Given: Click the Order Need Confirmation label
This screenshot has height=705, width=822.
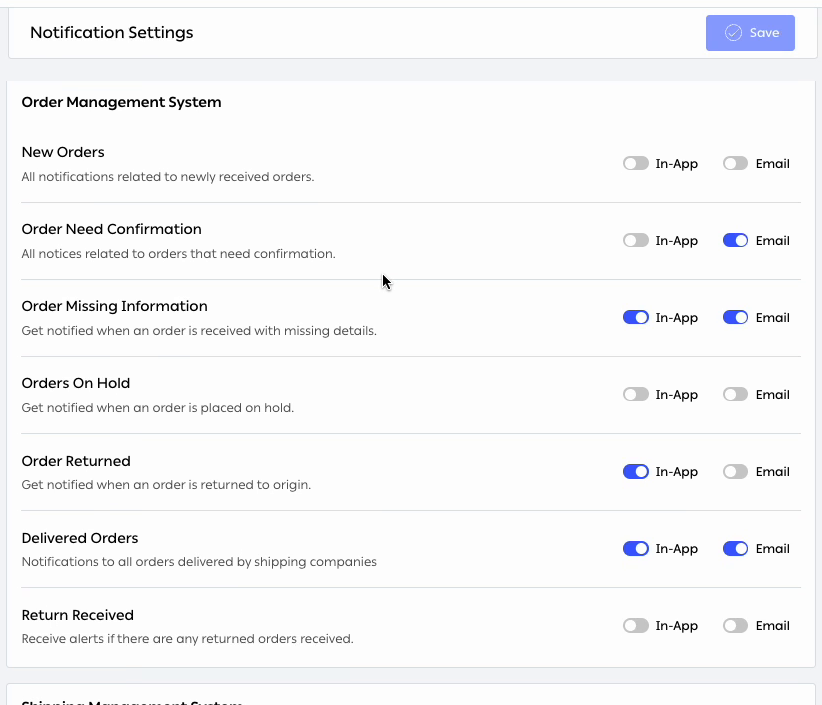Looking at the screenshot, I should click(x=112, y=229).
